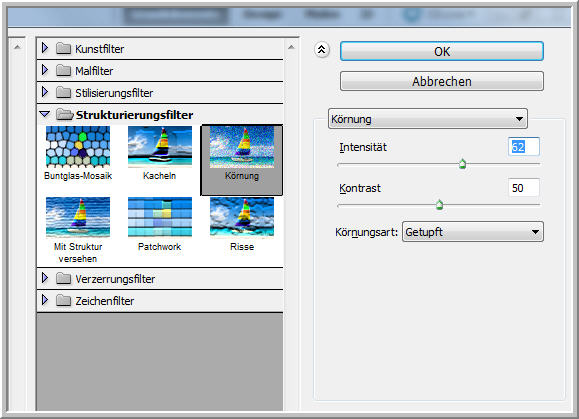579x419 pixels.
Task: Click the double-chevron collapse gallery icon
Action: click(x=322, y=49)
